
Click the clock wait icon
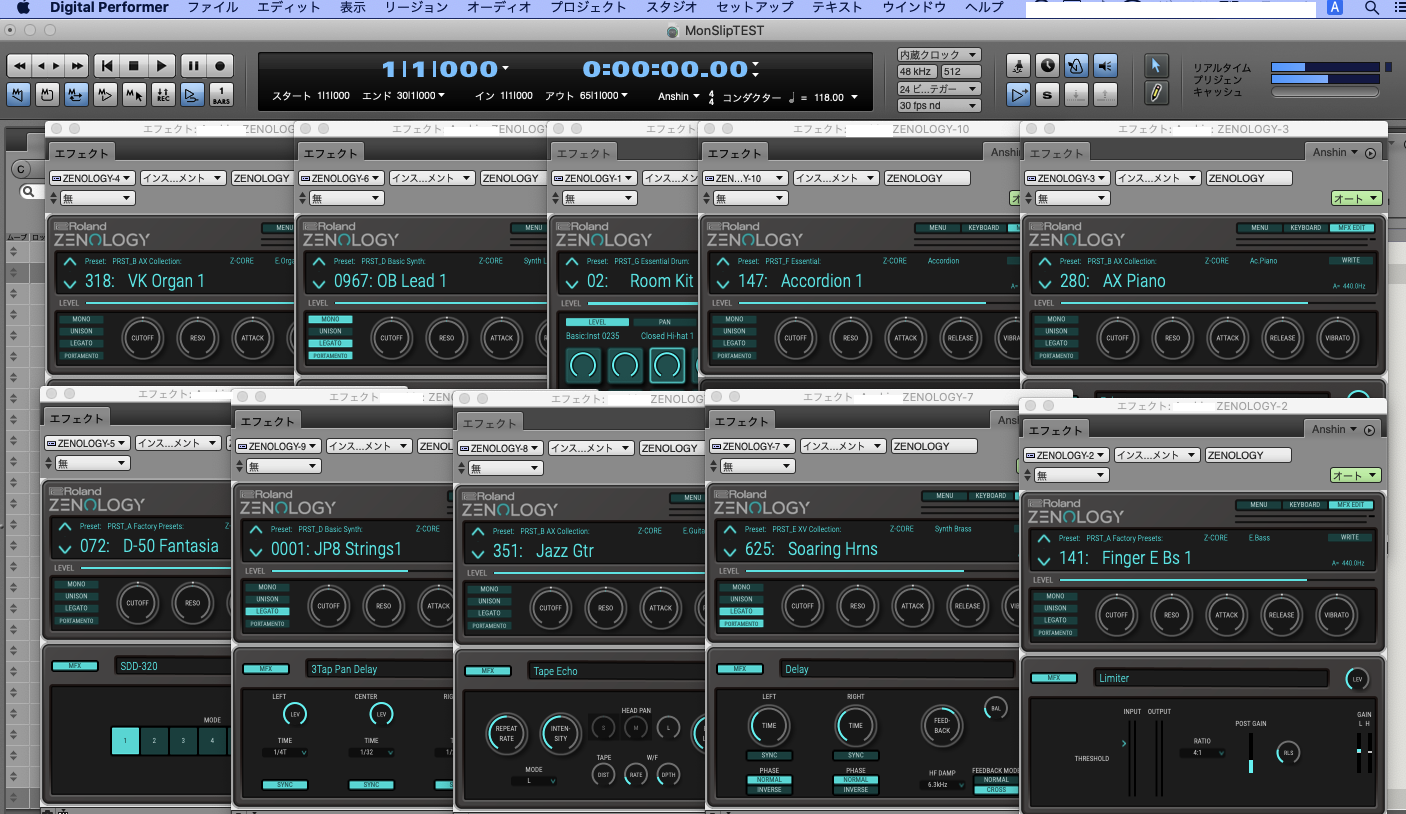1047,66
